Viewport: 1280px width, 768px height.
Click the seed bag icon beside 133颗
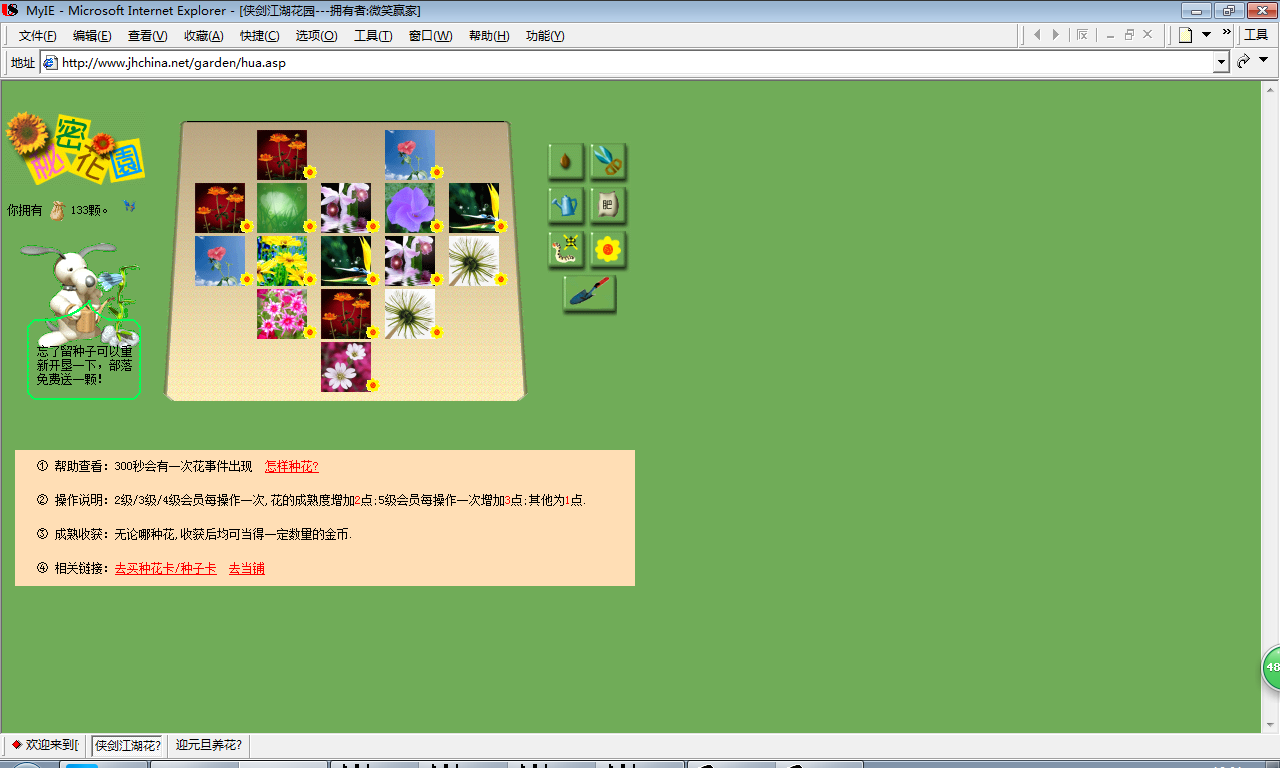(x=57, y=210)
